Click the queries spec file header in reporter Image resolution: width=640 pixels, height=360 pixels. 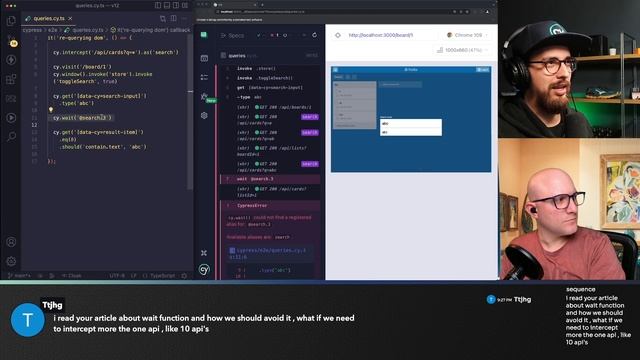tap(269, 56)
